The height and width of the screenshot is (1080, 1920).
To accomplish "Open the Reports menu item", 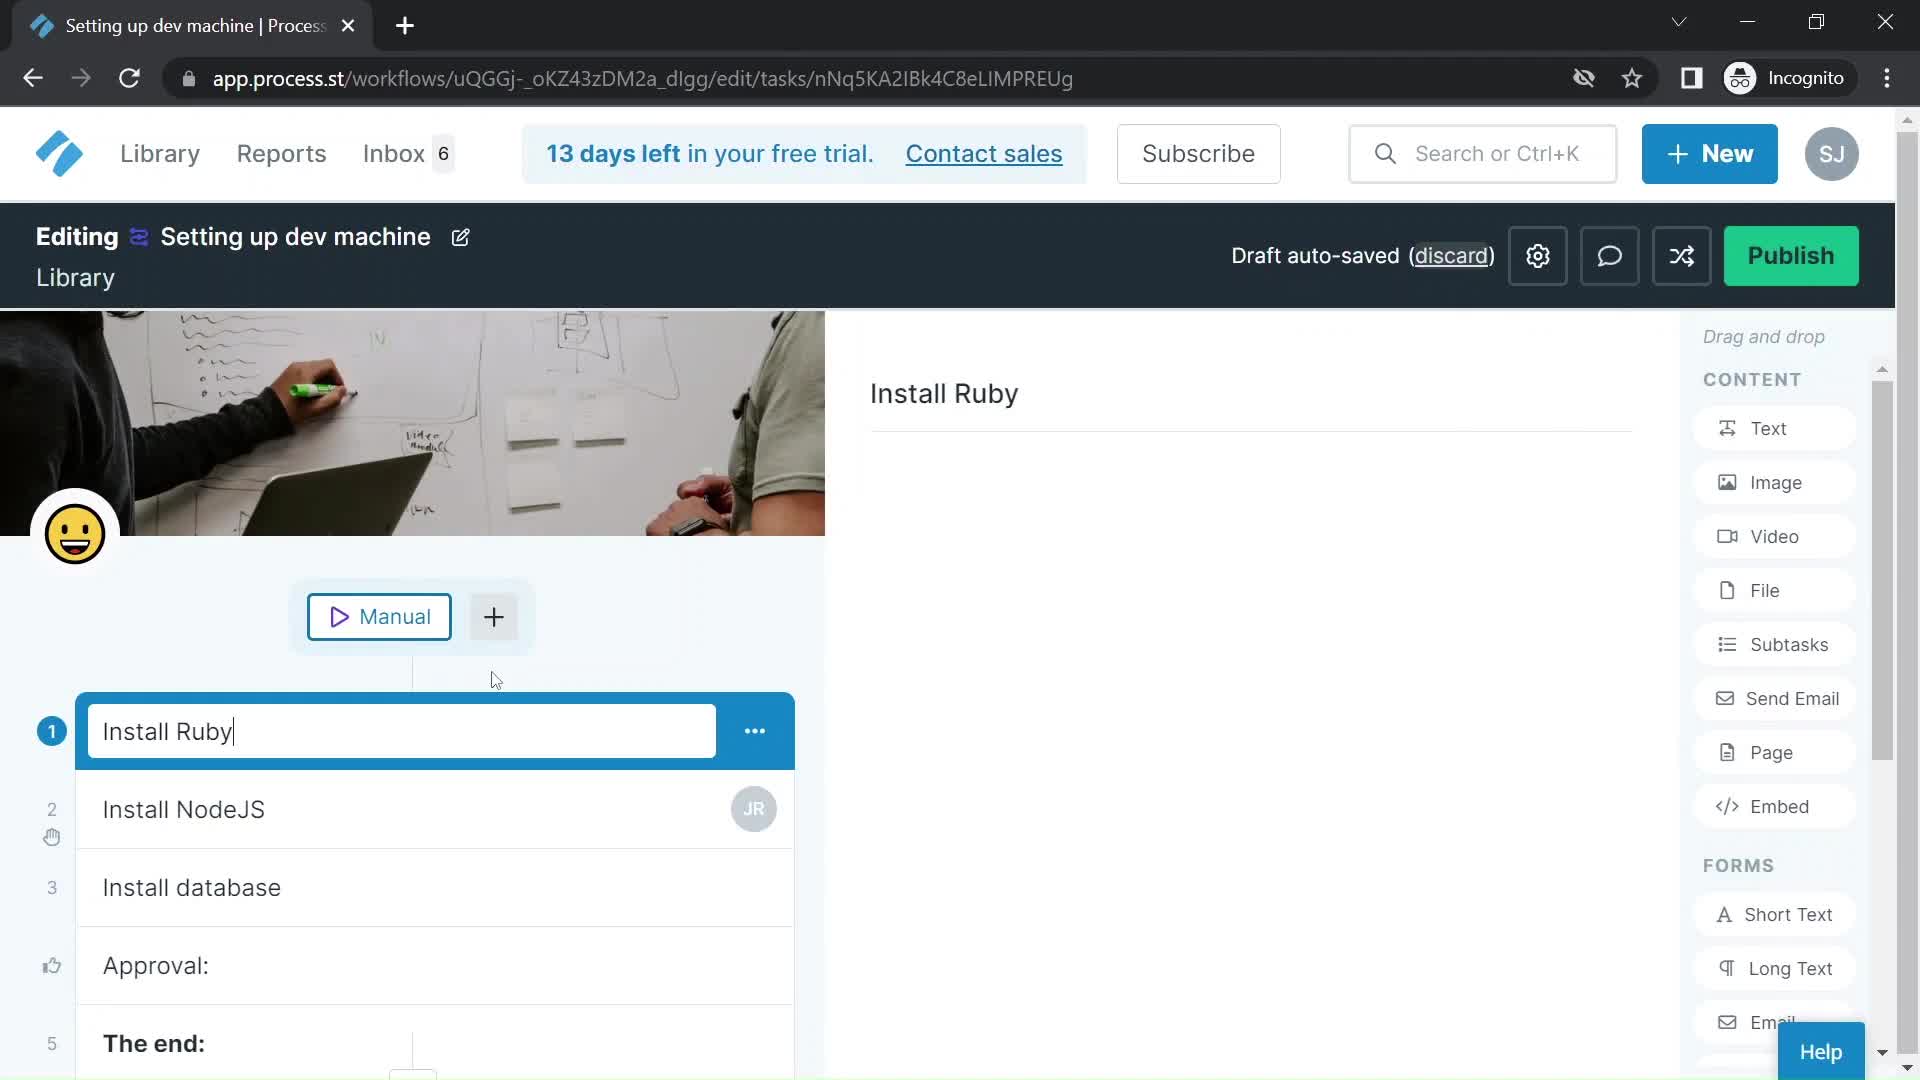I will pos(281,154).
